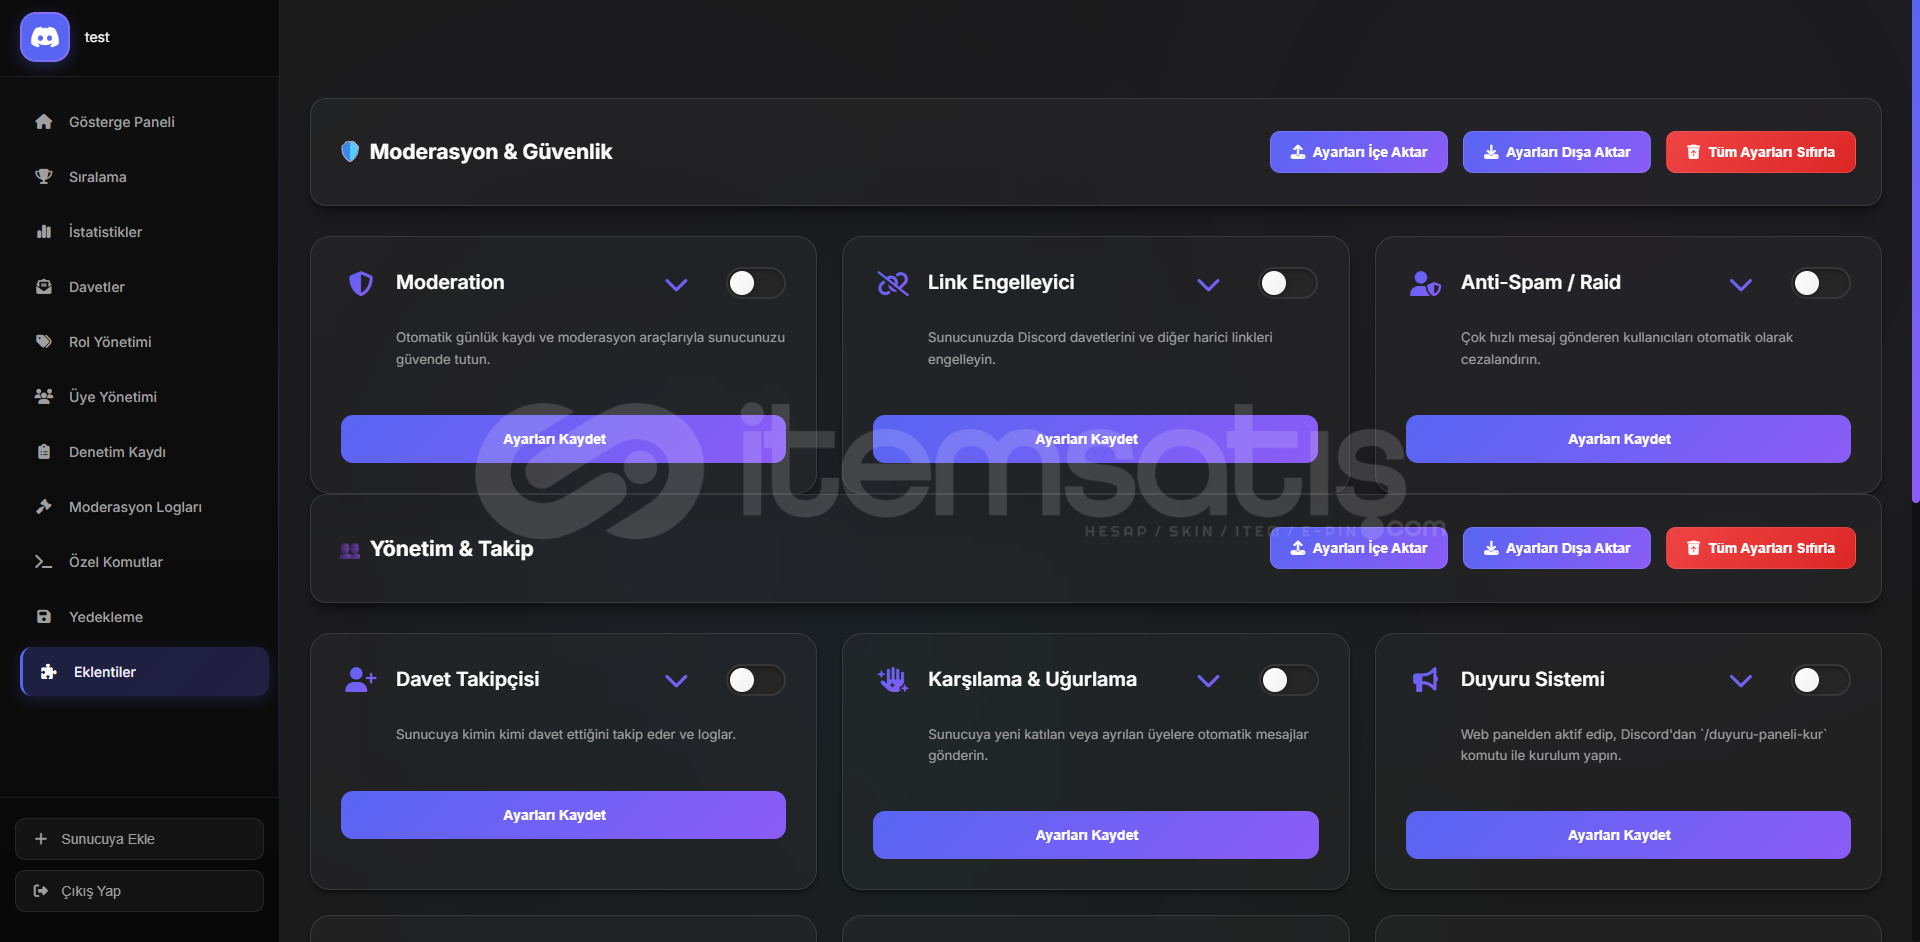Viewport: 1920px width, 942px height.
Task: Expand the Anti-Spam / Raid settings chevron
Action: 1741,284
